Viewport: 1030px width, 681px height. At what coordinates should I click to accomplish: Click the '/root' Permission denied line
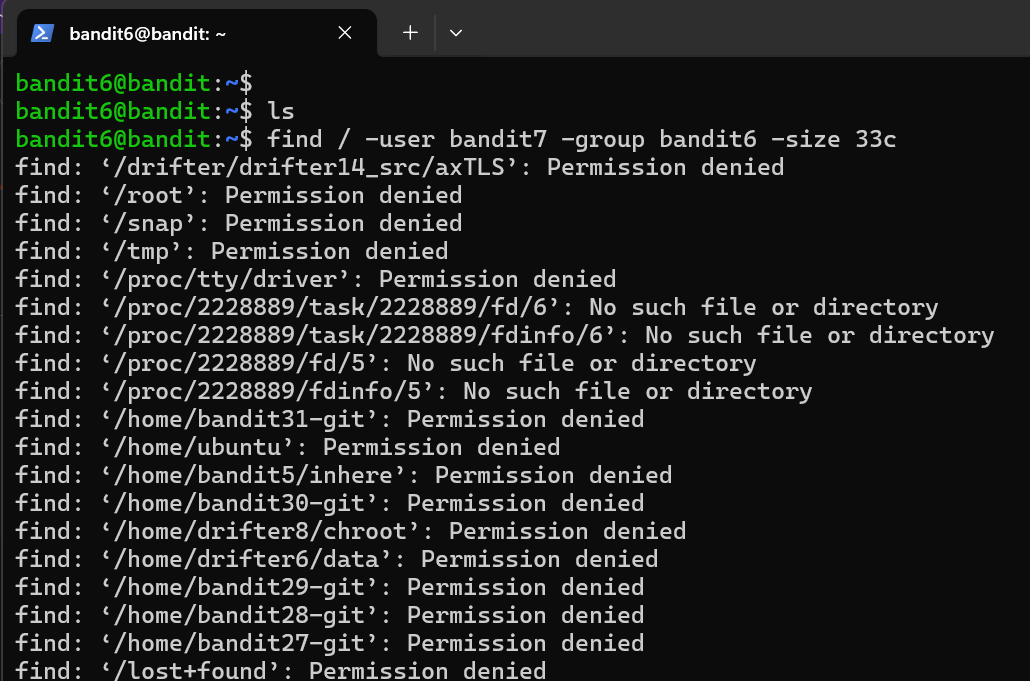click(240, 195)
